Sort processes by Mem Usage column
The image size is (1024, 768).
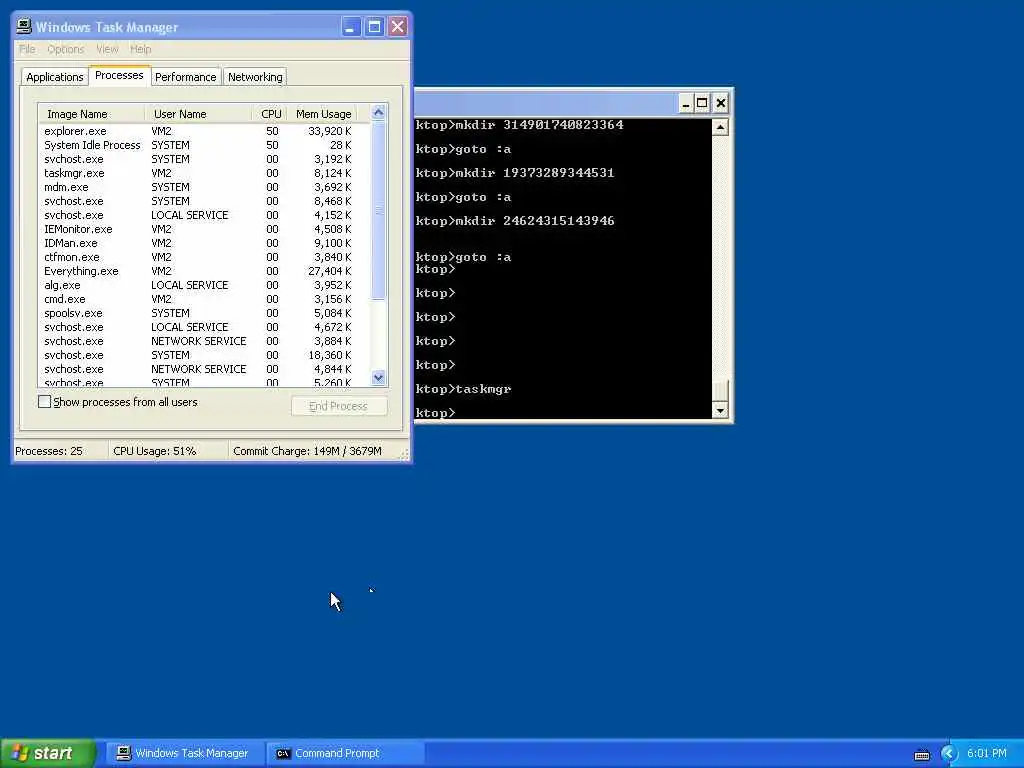pyautogui.click(x=323, y=114)
